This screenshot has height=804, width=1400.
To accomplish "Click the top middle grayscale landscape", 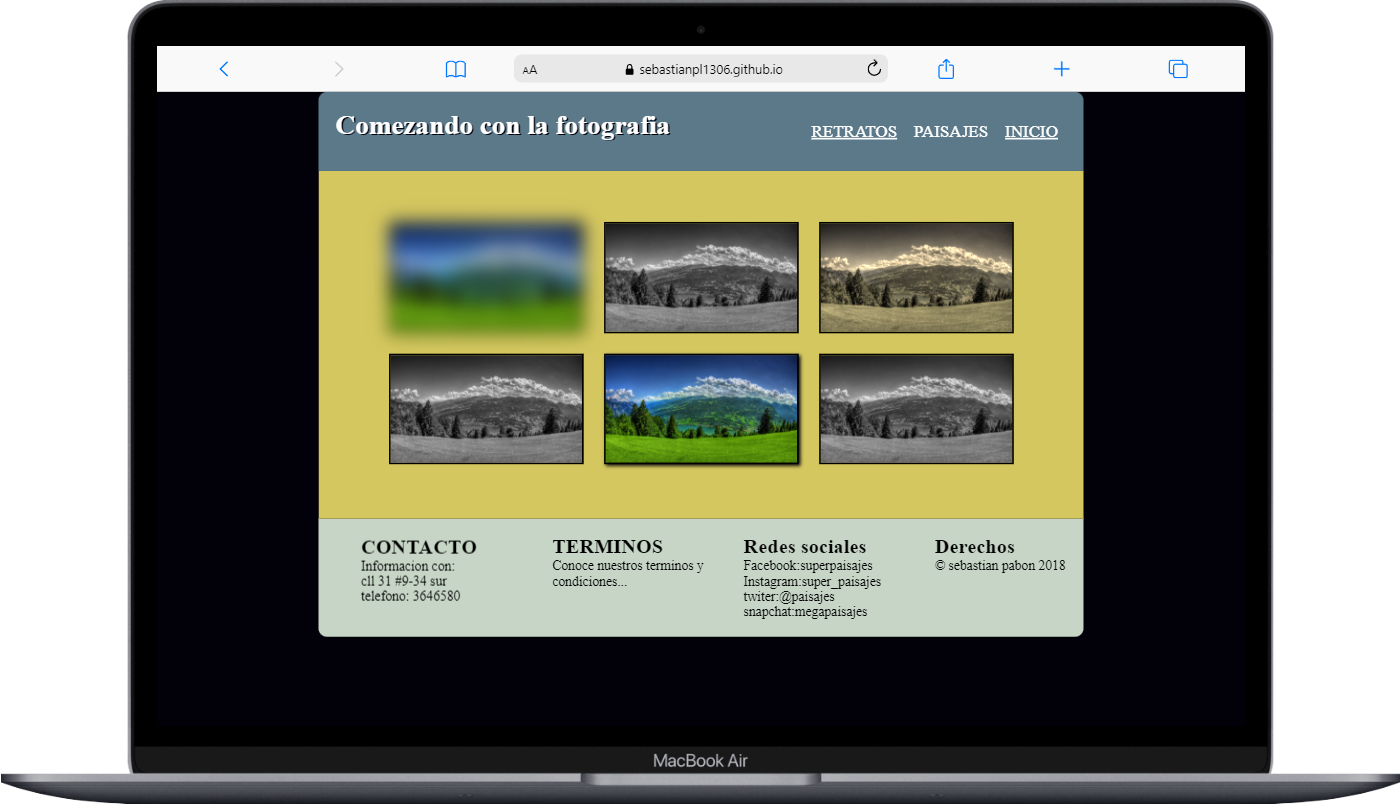I will click(701, 277).
